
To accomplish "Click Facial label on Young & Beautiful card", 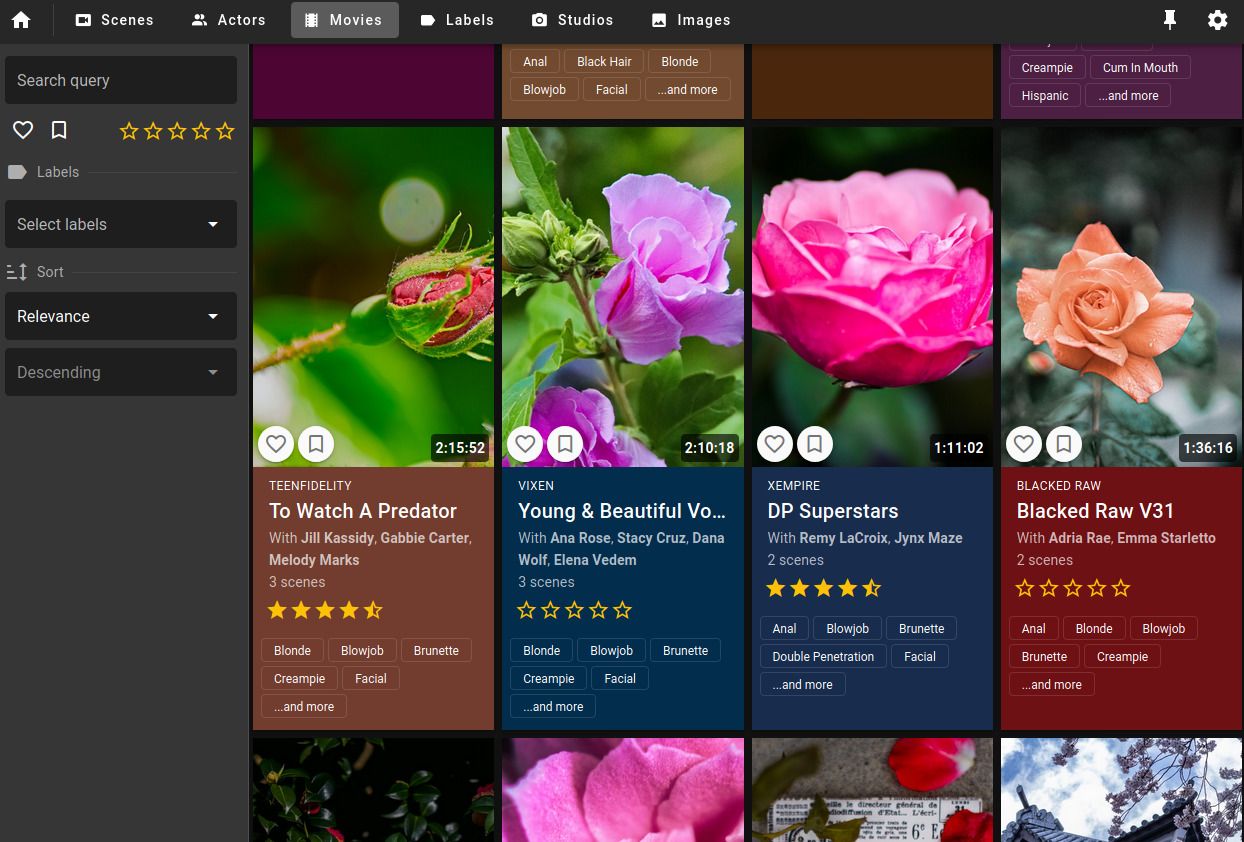I will 620,678.
